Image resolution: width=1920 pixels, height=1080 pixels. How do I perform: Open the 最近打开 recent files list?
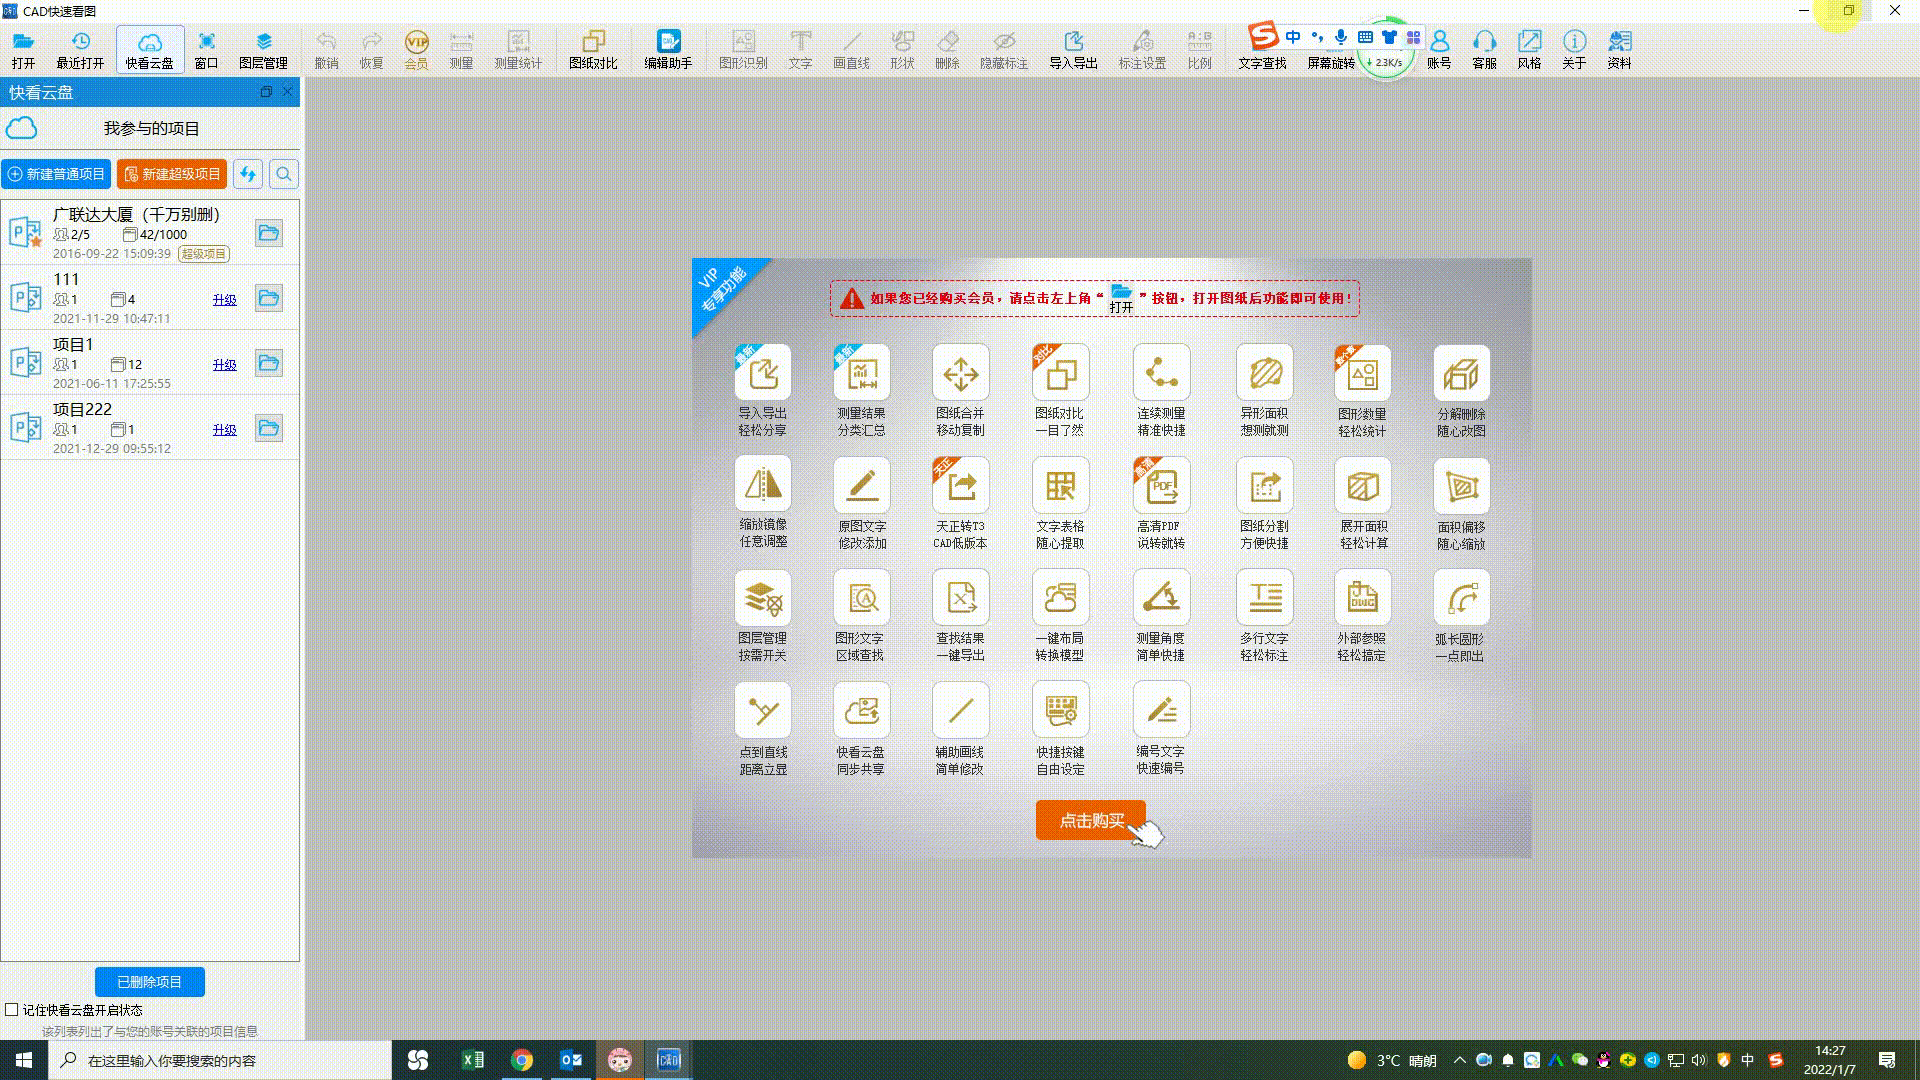pyautogui.click(x=80, y=49)
